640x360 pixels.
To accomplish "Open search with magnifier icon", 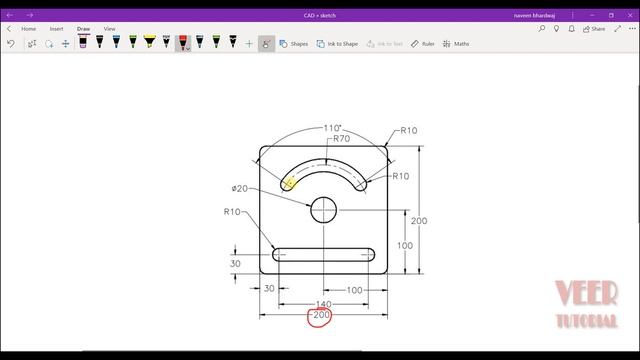I will 542,29.
